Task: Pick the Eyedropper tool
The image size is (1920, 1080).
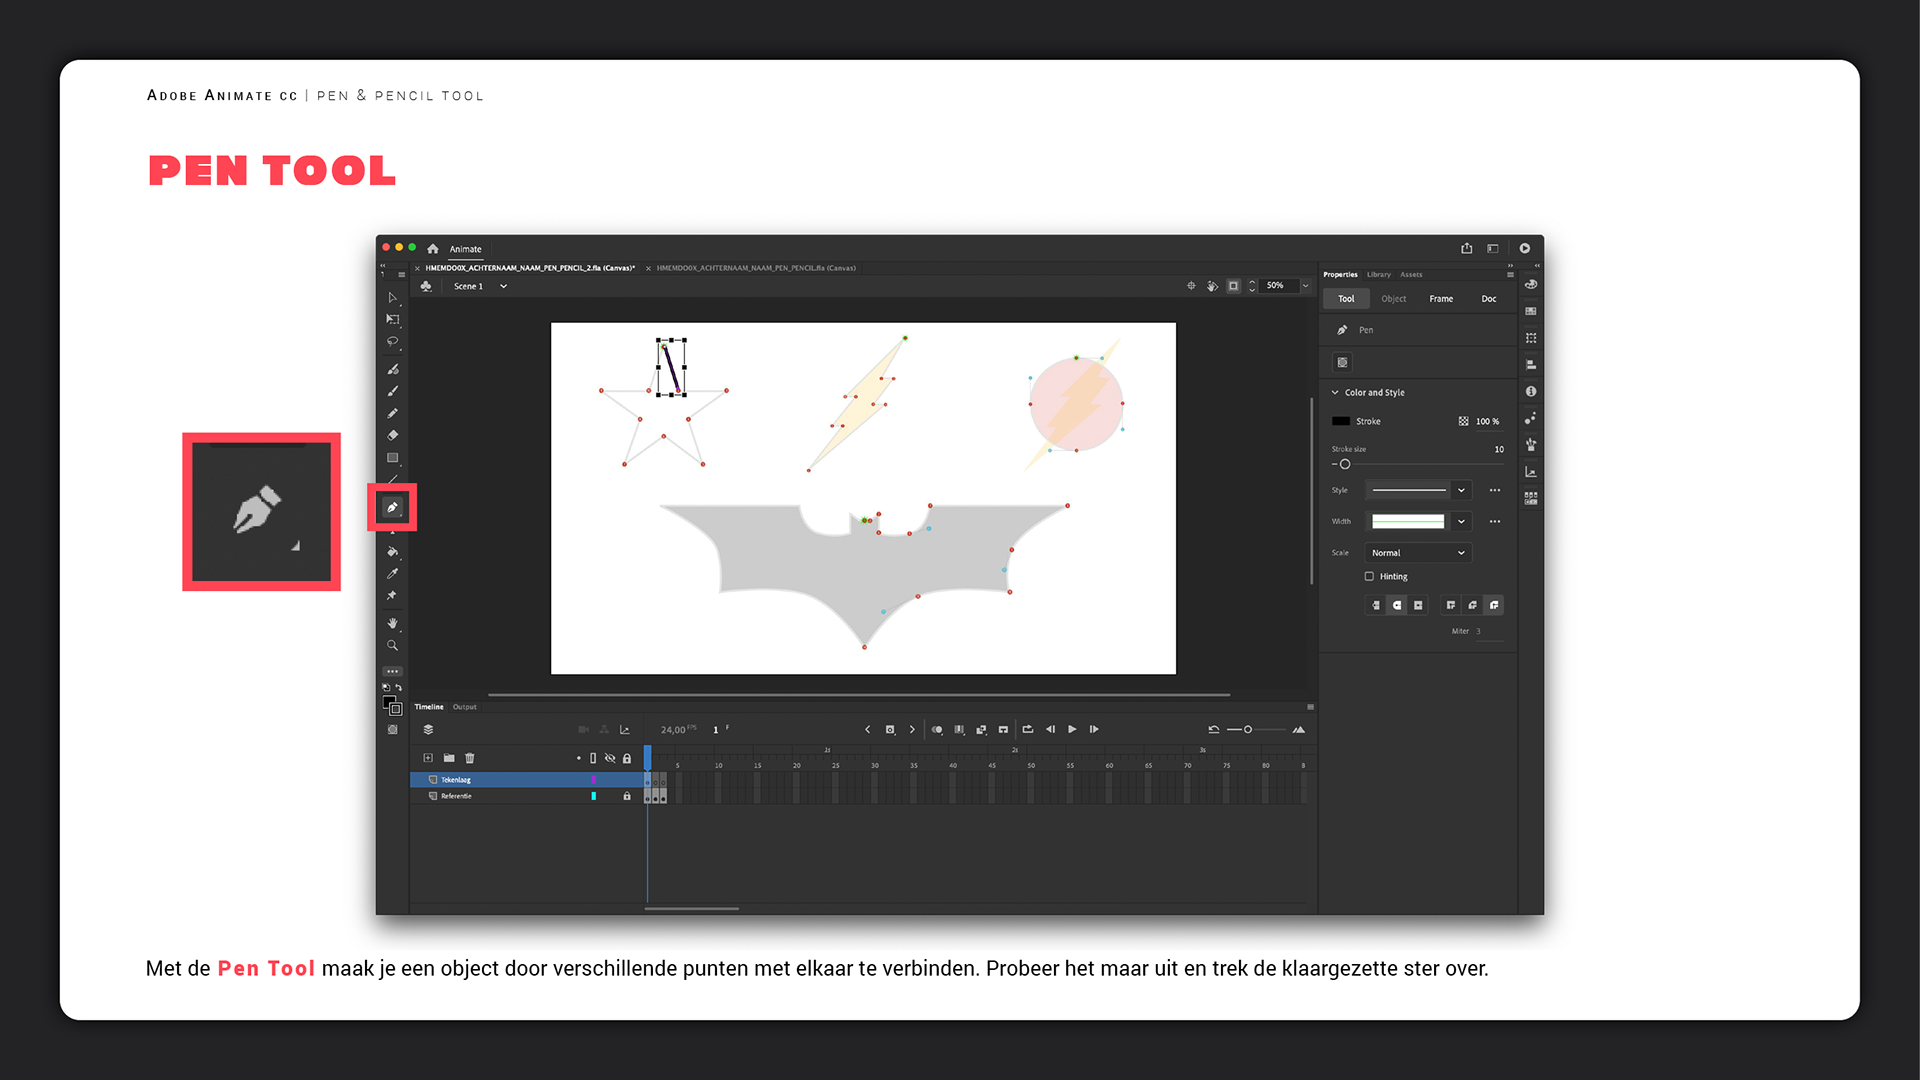Action: pos(392,573)
